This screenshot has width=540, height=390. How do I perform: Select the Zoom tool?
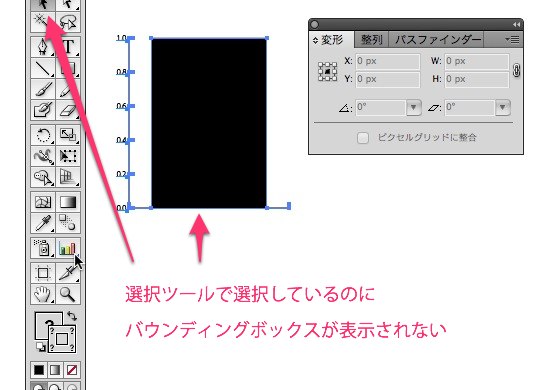tap(68, 294)
